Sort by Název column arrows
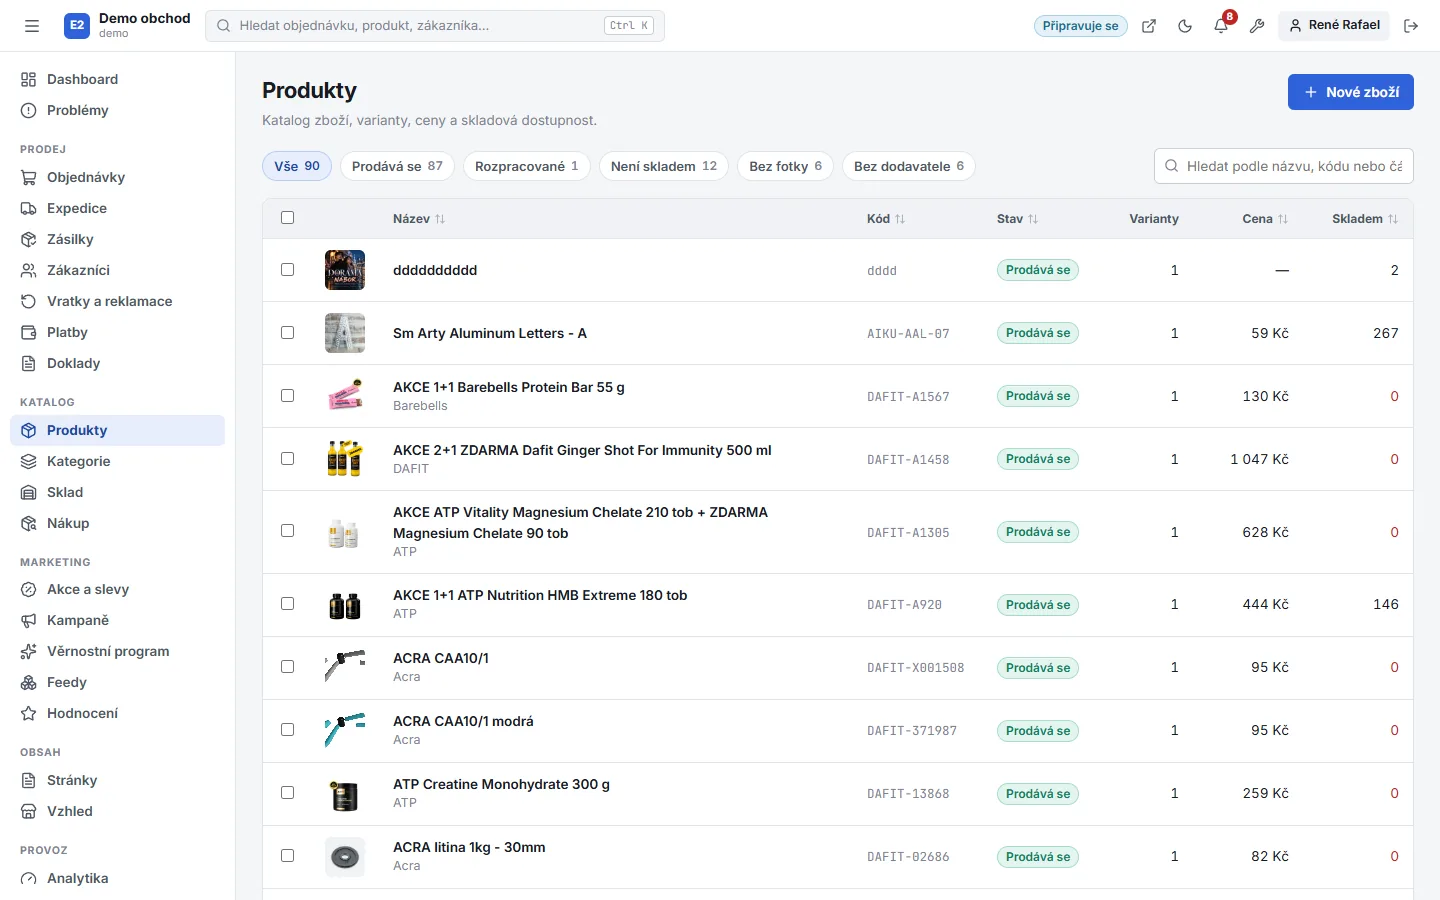Viewport: 1440px width, 900px height. [x=440, y=219]
